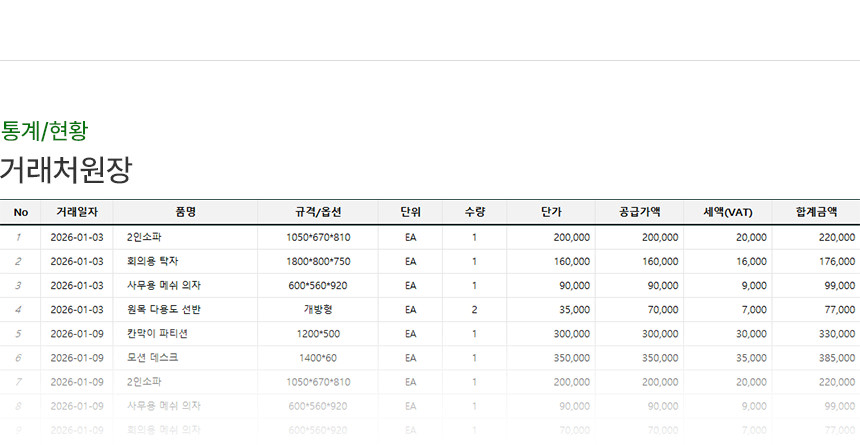Select the 세액(VAT) column header
860x445 pixels.
point(728,212)
